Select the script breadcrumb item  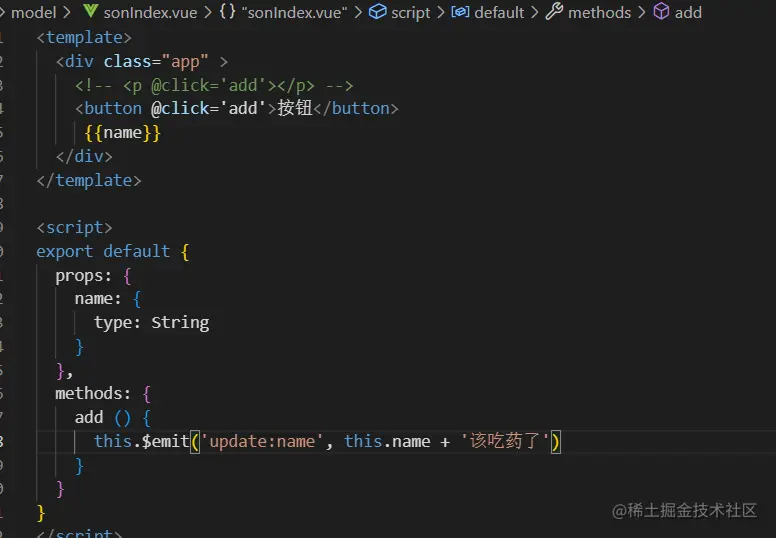coord(410,13)
